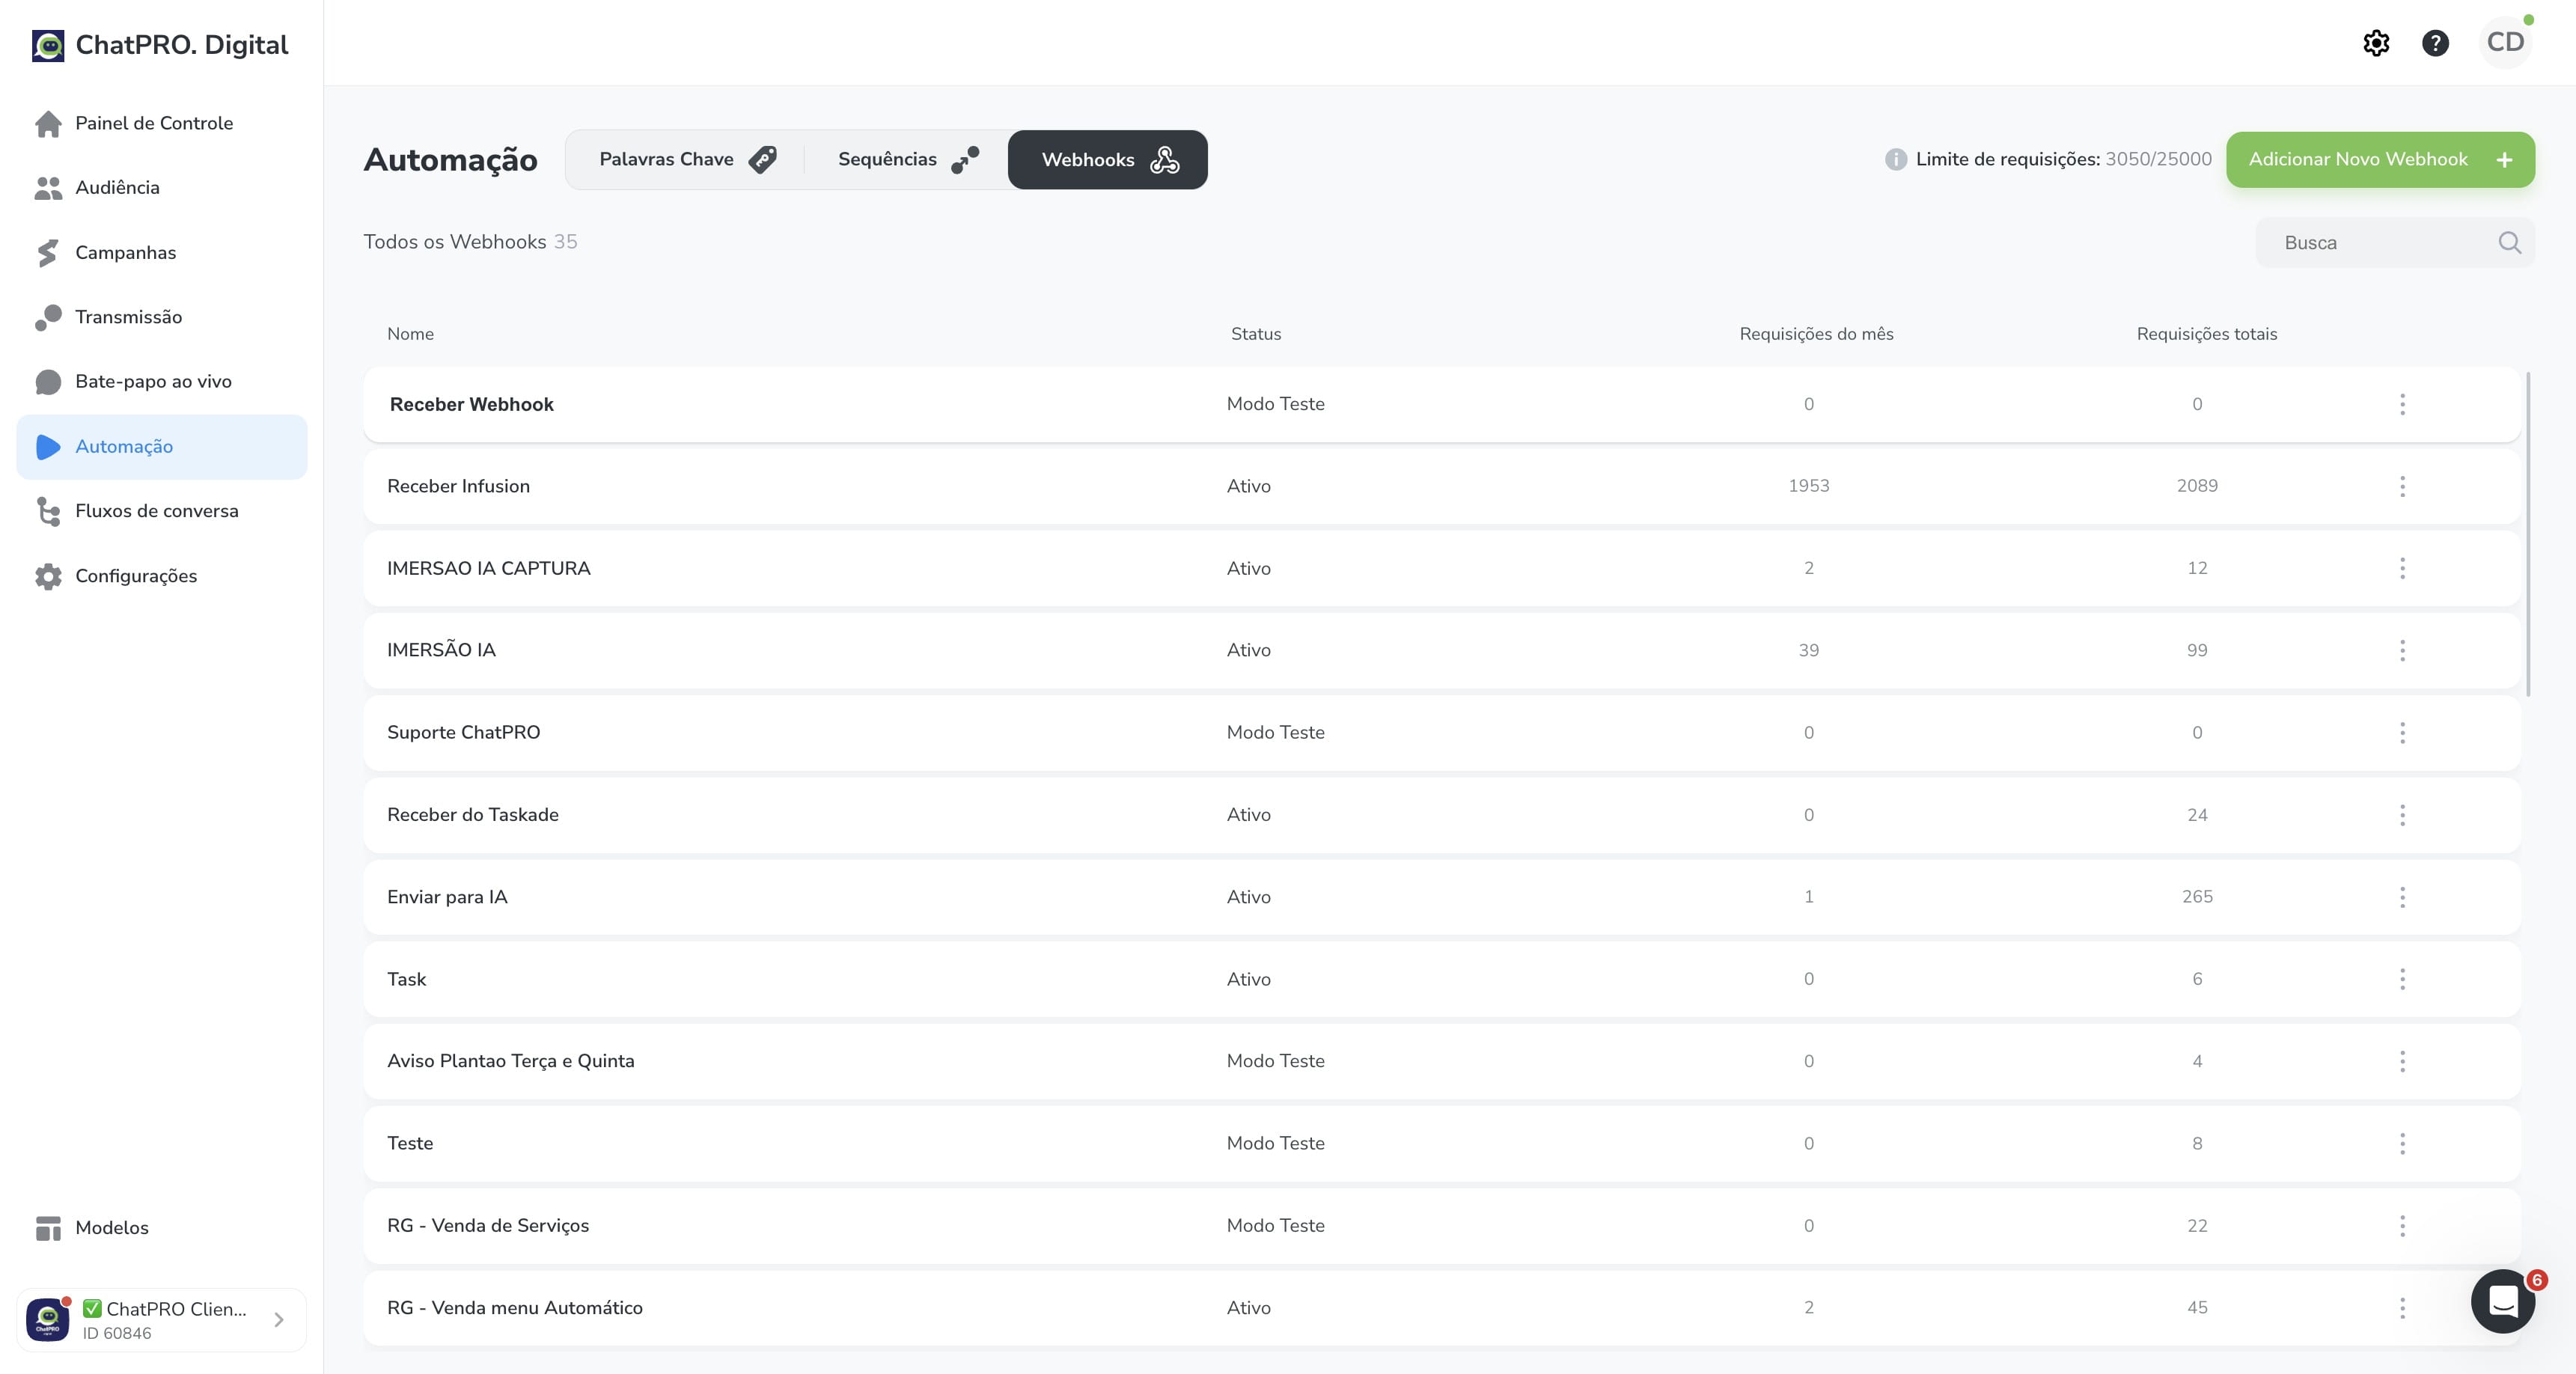Click the Modelos template icon

coord(48,1228)
